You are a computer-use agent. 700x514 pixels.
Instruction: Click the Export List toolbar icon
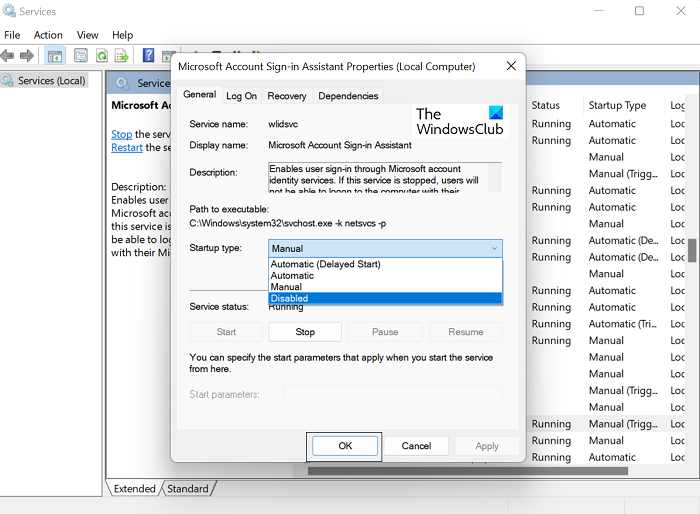point(122,56)
